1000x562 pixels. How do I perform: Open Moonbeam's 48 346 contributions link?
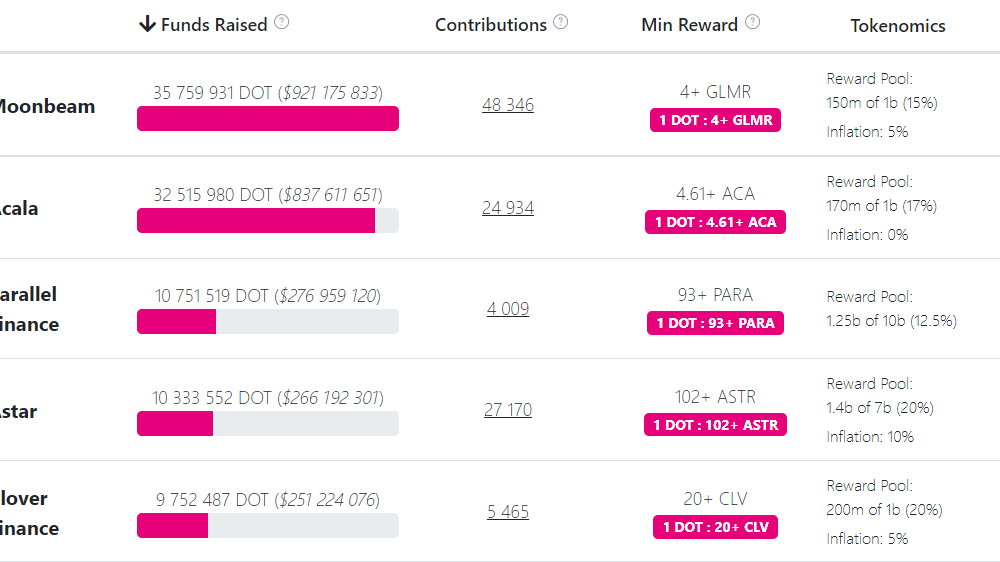coord(508,105)
